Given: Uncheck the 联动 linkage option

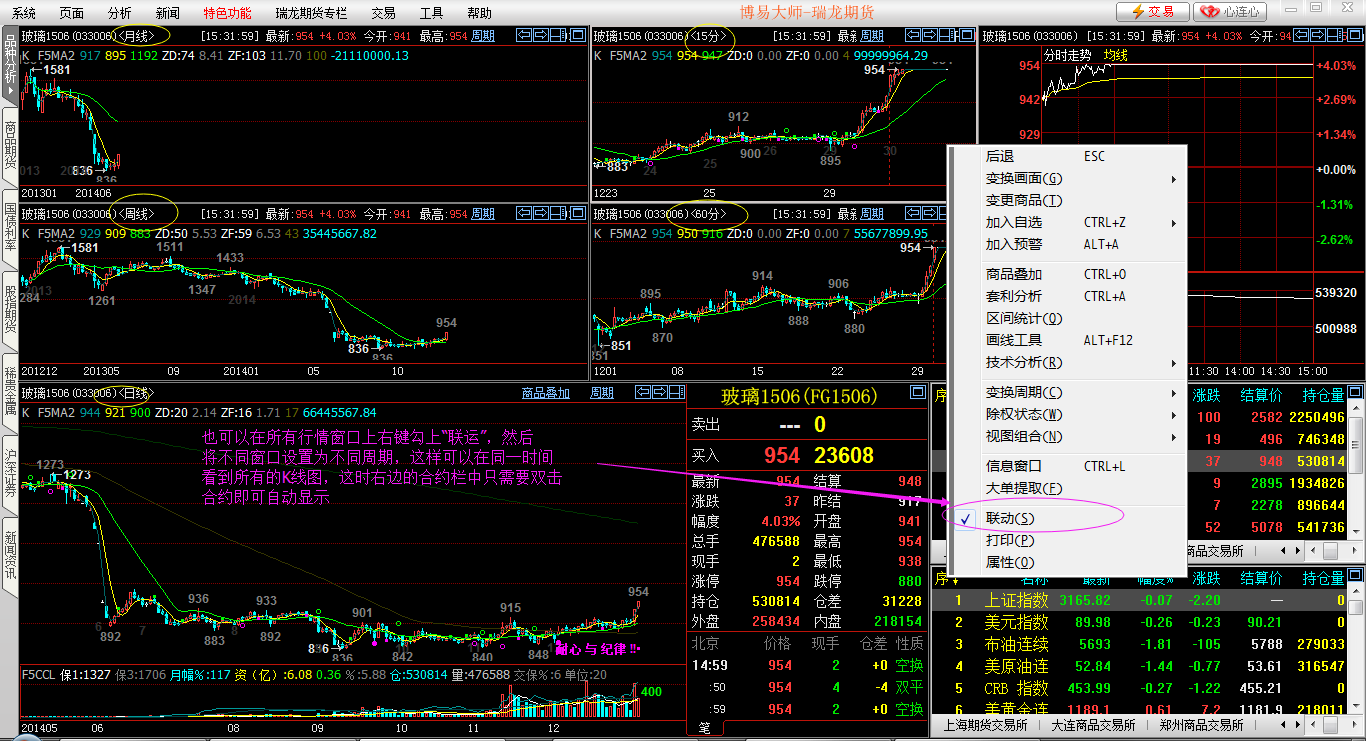Looking at the screenshot, I should coord(1010,518).
